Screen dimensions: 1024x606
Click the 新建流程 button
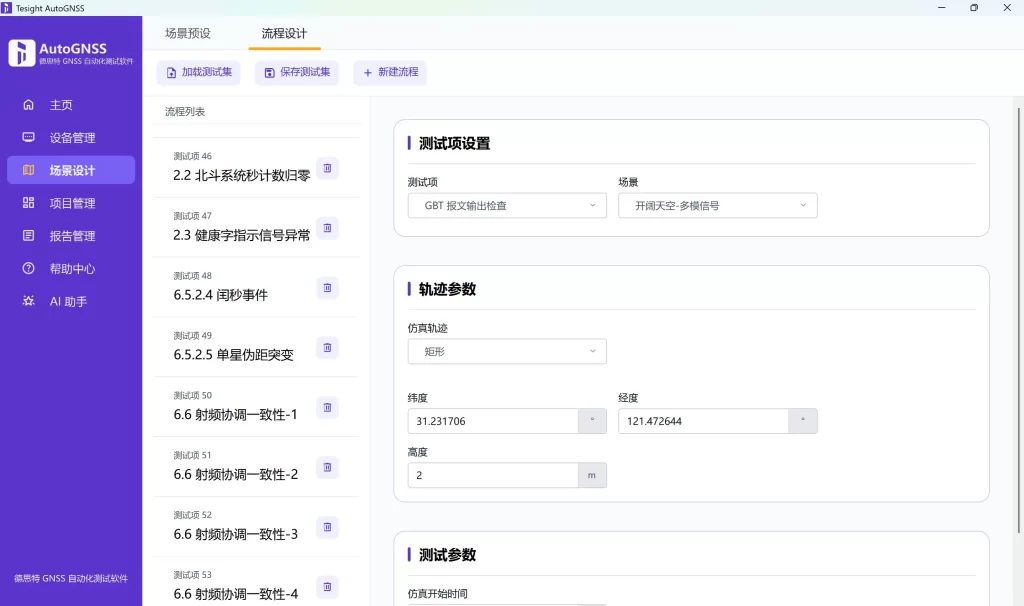pos(390,72)
